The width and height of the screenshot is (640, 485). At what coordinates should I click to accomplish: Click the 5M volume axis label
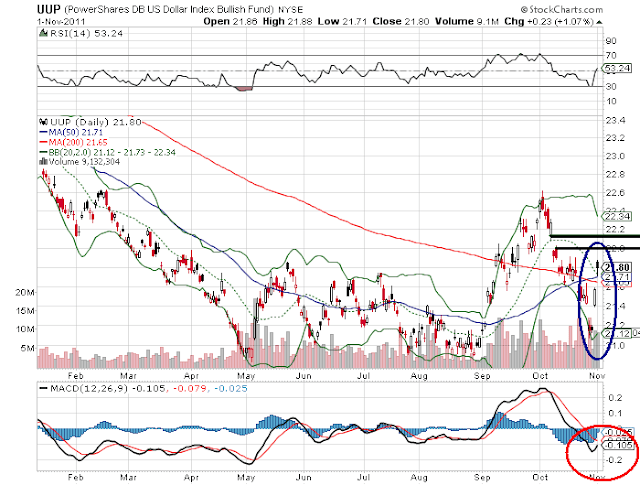coord(27,348)
